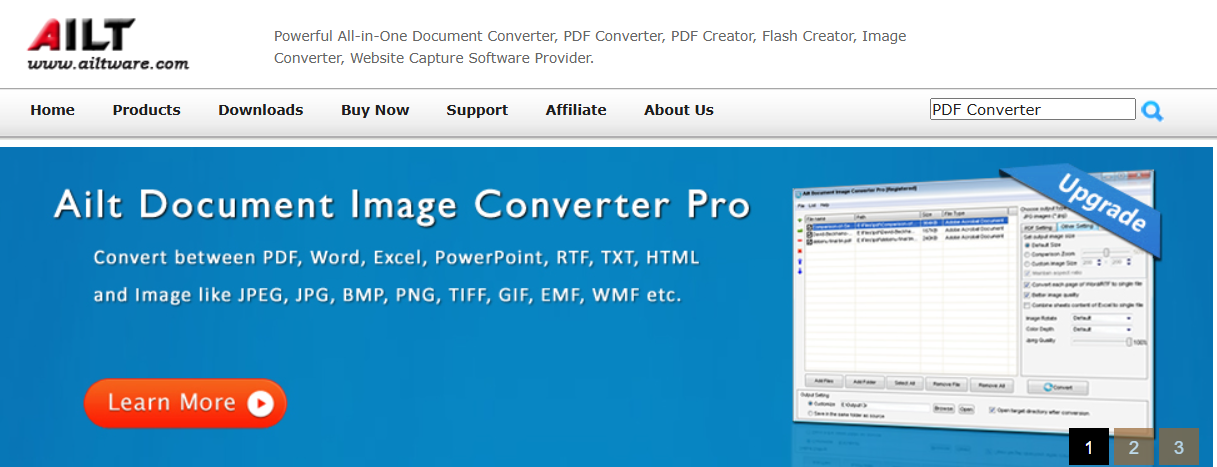Click the orange Learn More button
Screen dimensions: 1217x467
185,403
